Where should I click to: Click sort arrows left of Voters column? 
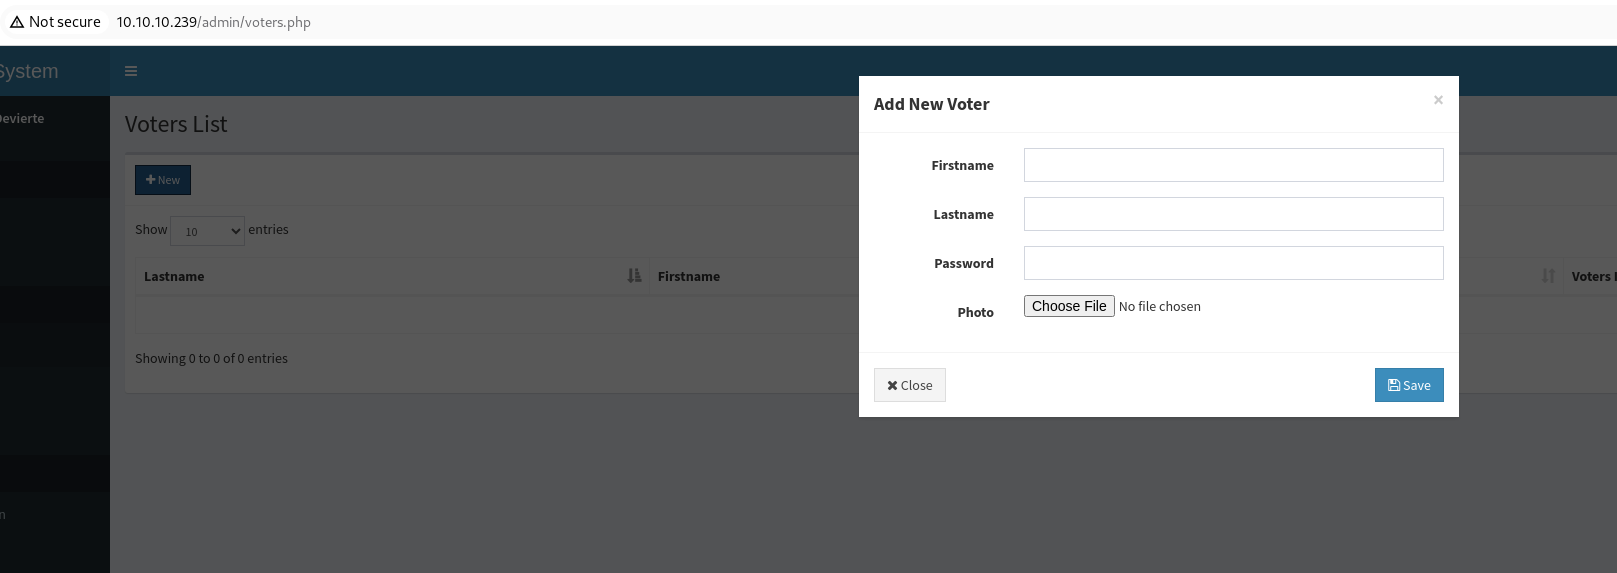coord(1548,276)
